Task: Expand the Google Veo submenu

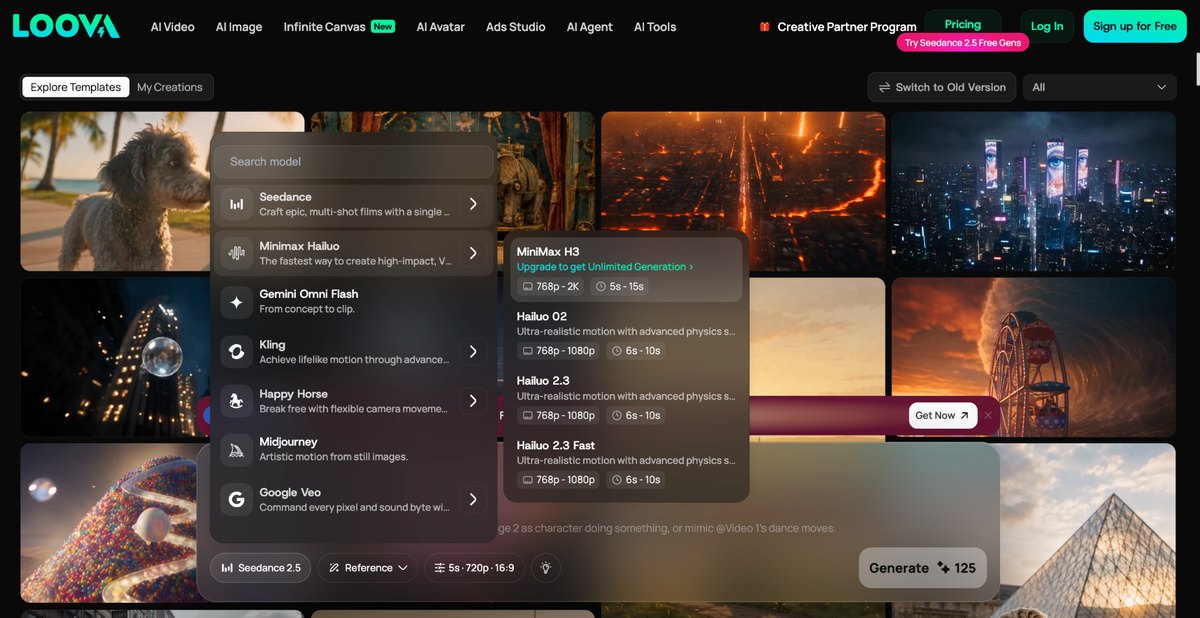Action: tap(473, 499)
